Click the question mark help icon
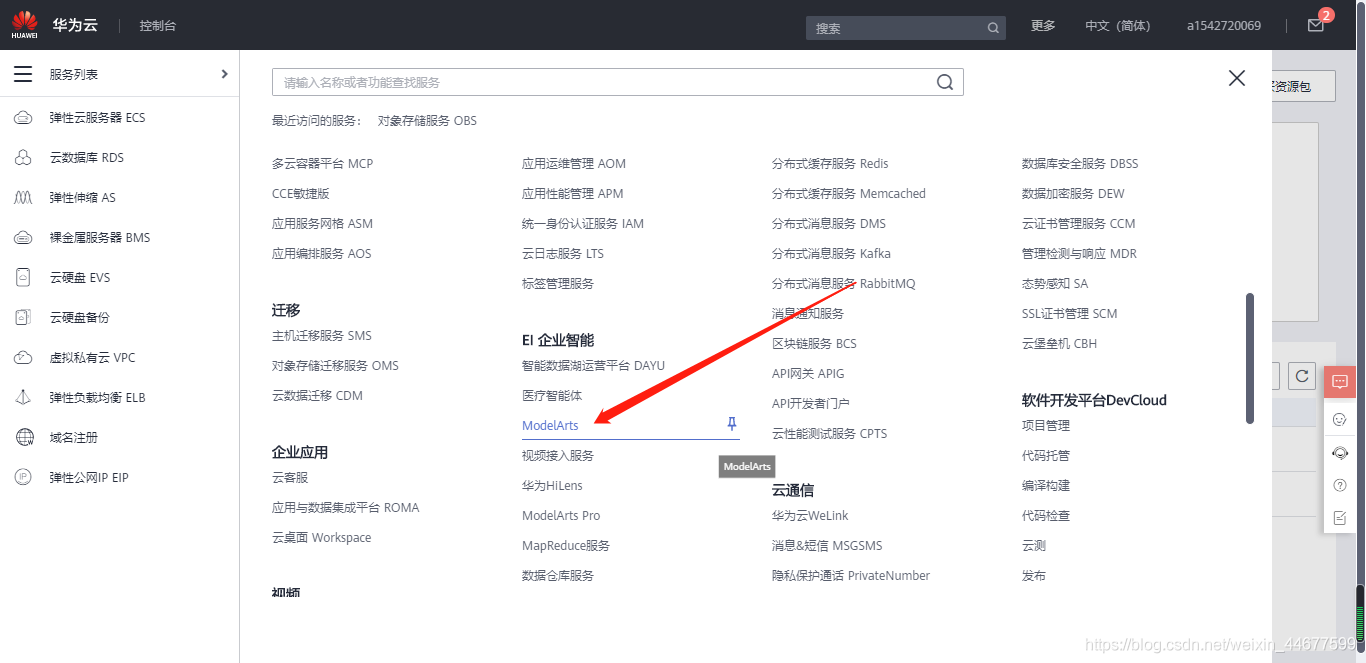1366x663 pixels. [x=1340, y=485]
